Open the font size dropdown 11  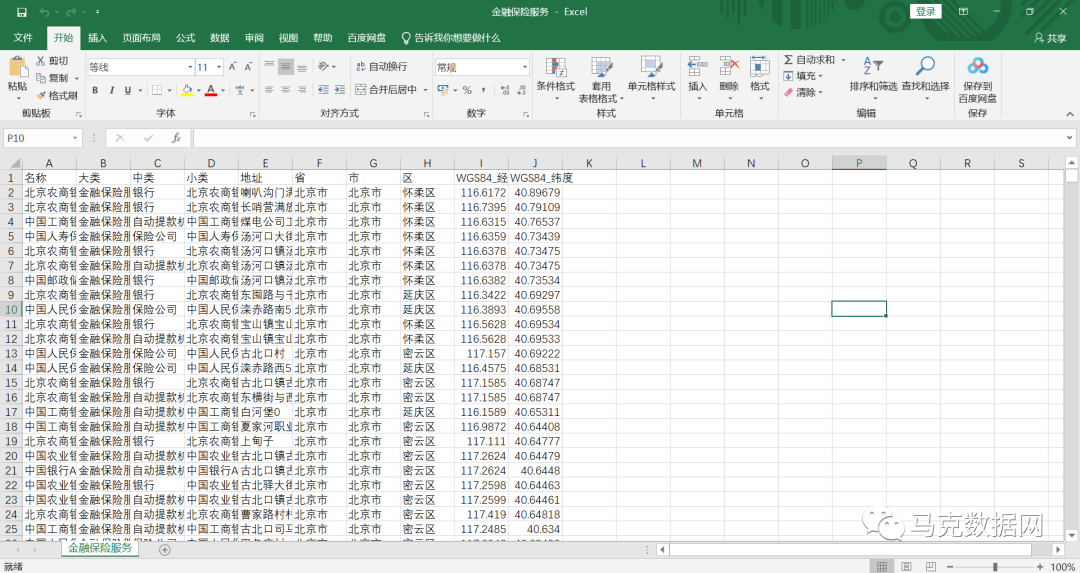pos(219,67)
